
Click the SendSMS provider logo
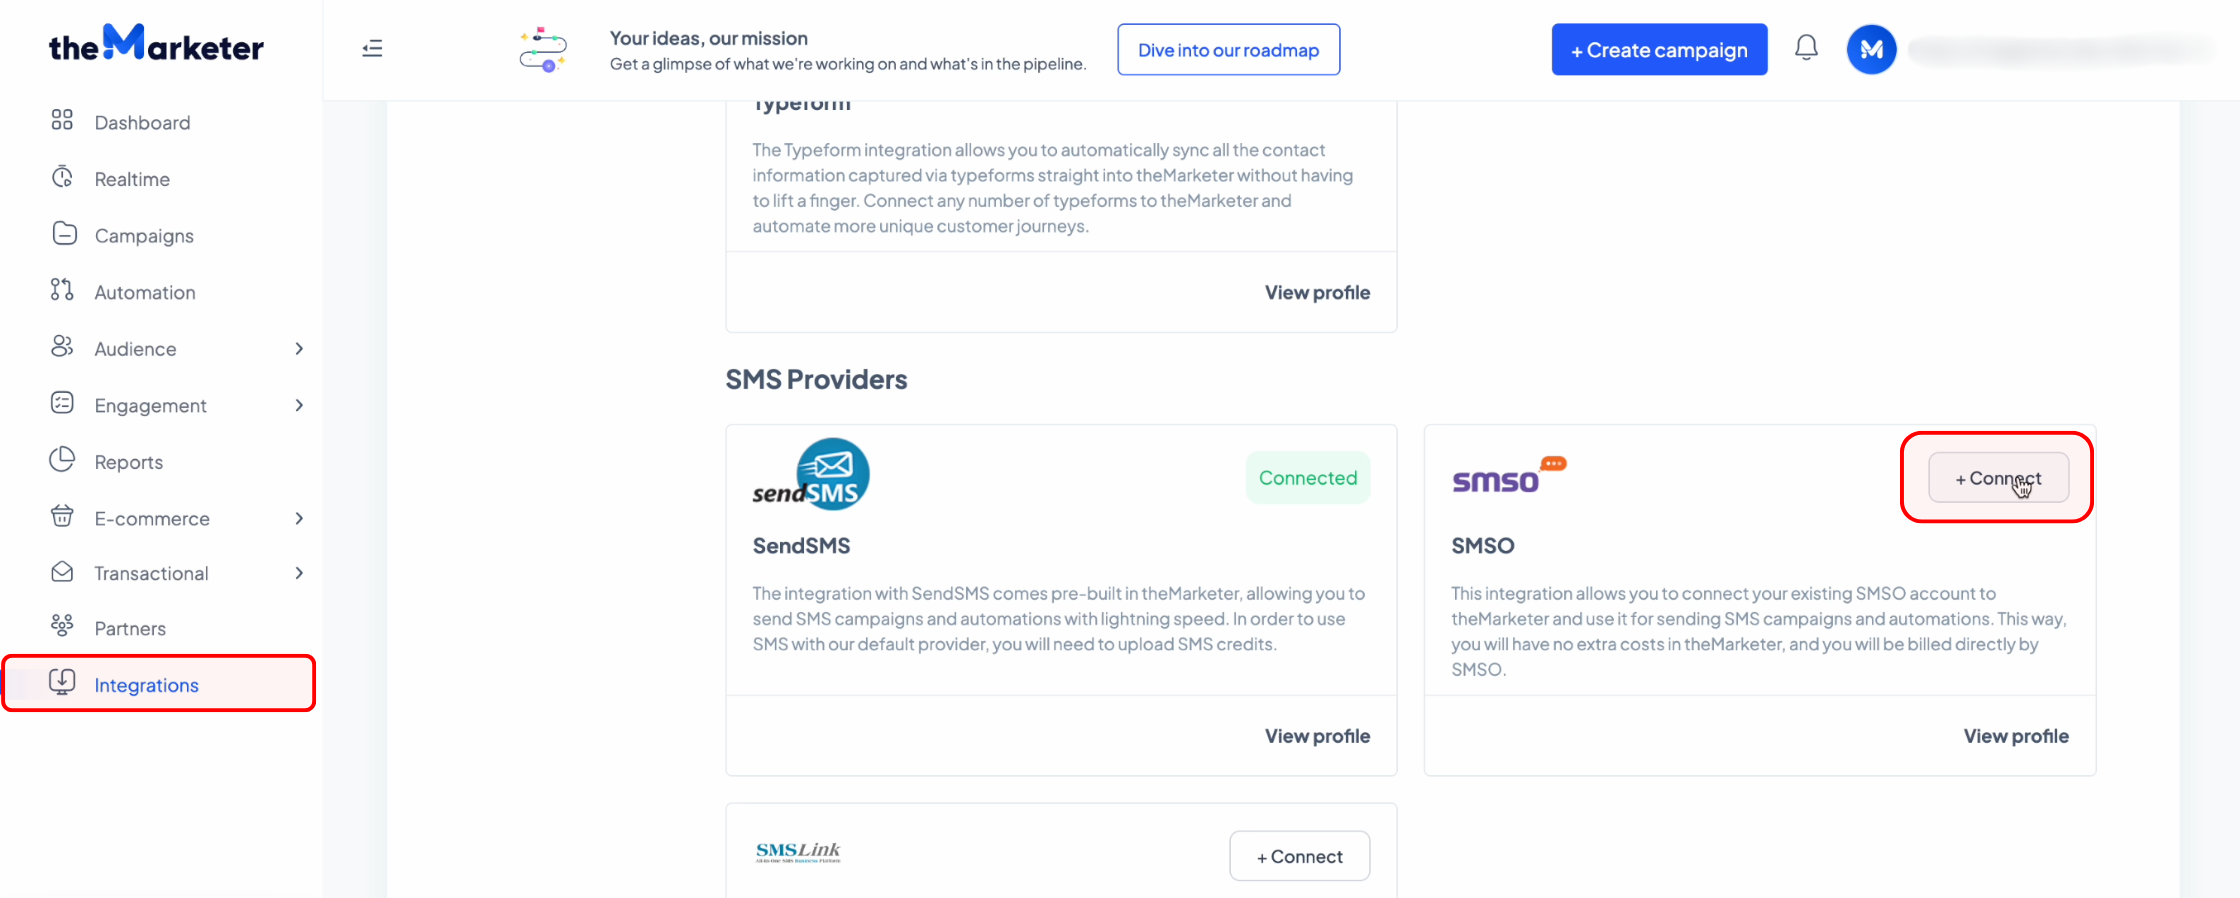point(811,474)
